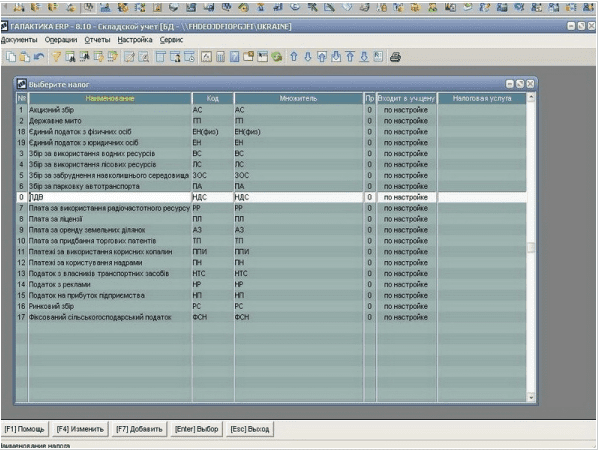
Task: Click the icon at the left of the 'Выберите налог' title
Action: click(22, 84)
